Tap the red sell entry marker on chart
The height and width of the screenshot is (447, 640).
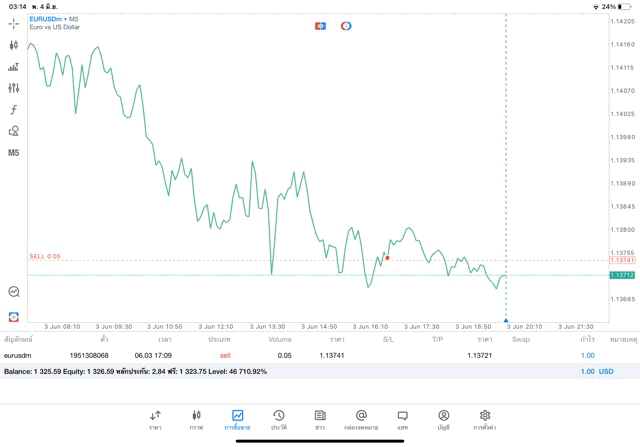tap(387, 258)
